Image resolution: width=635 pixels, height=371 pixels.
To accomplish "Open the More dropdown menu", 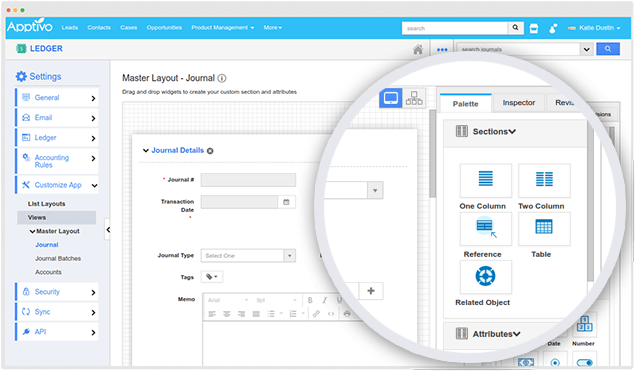I will [x=273, y=28].
